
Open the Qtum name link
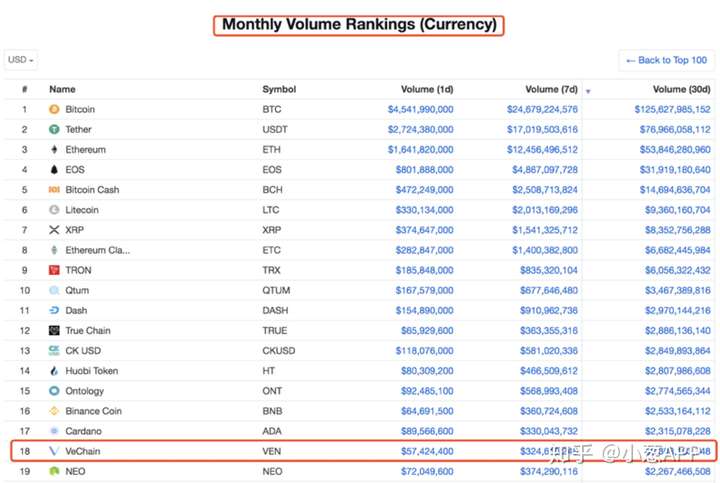[x=77, y=290]
